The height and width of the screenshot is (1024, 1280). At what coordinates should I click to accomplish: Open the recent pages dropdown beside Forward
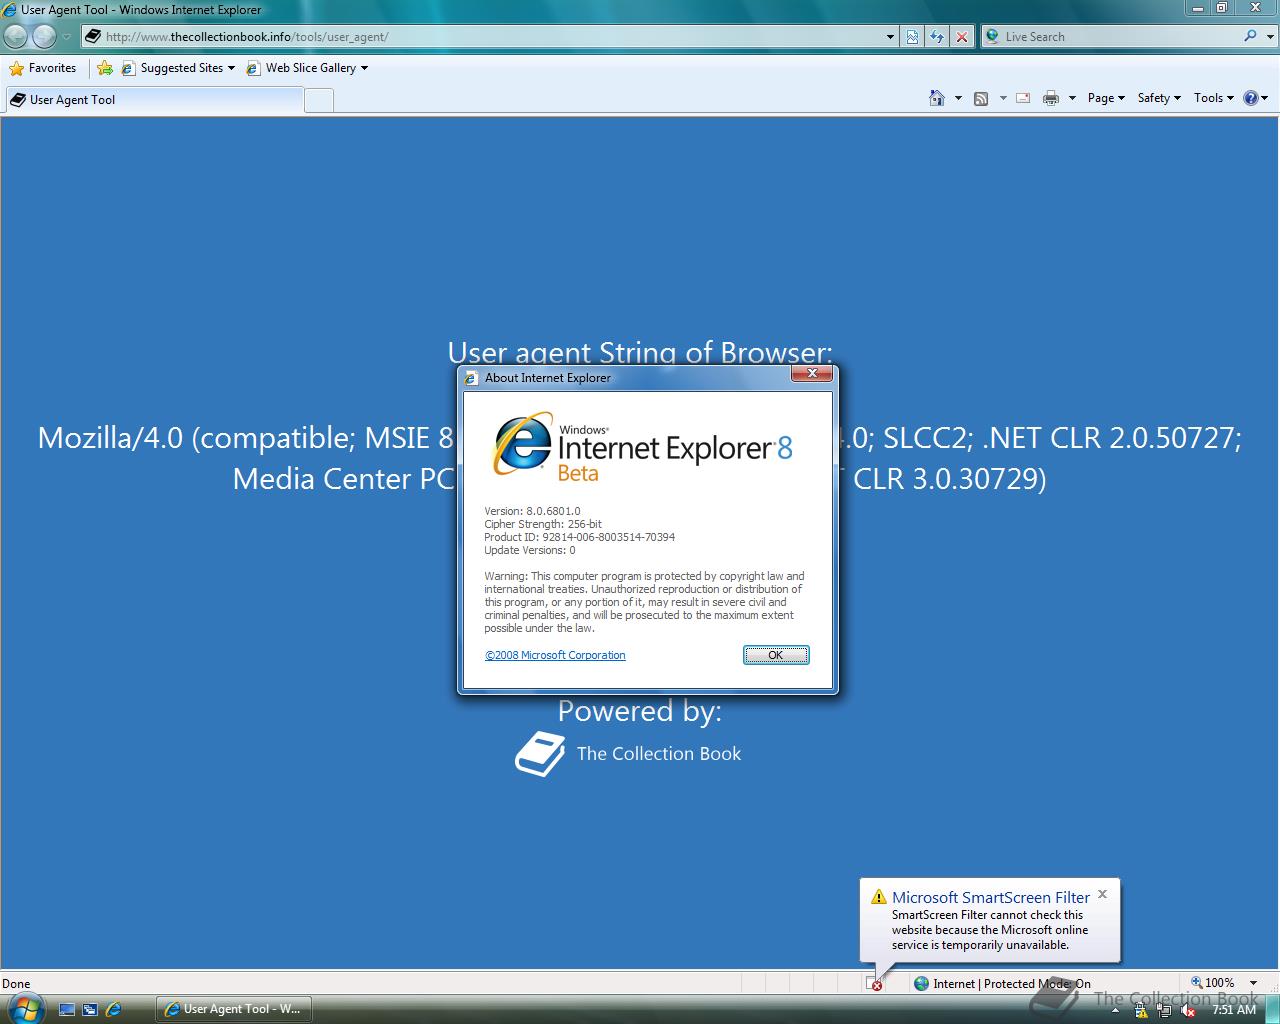(x=67, y=37)
